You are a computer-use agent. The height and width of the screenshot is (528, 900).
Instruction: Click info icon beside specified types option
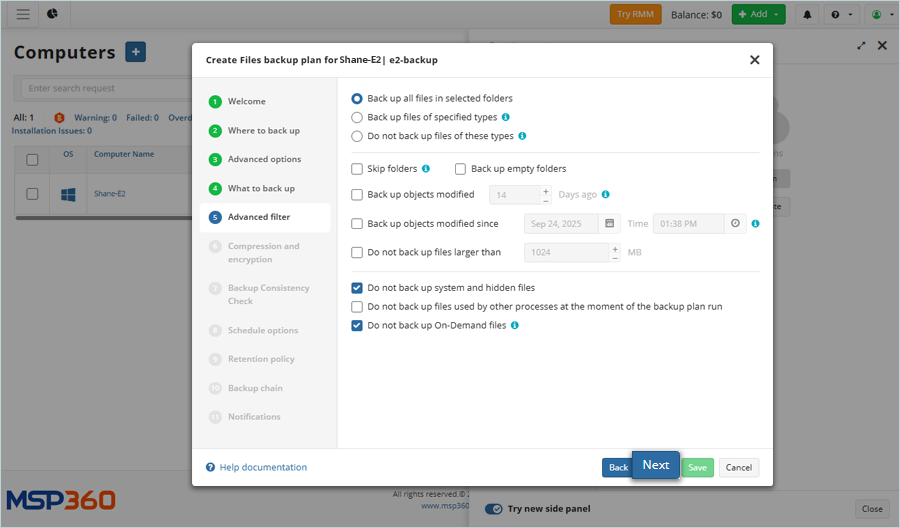[x=506, y=117]
